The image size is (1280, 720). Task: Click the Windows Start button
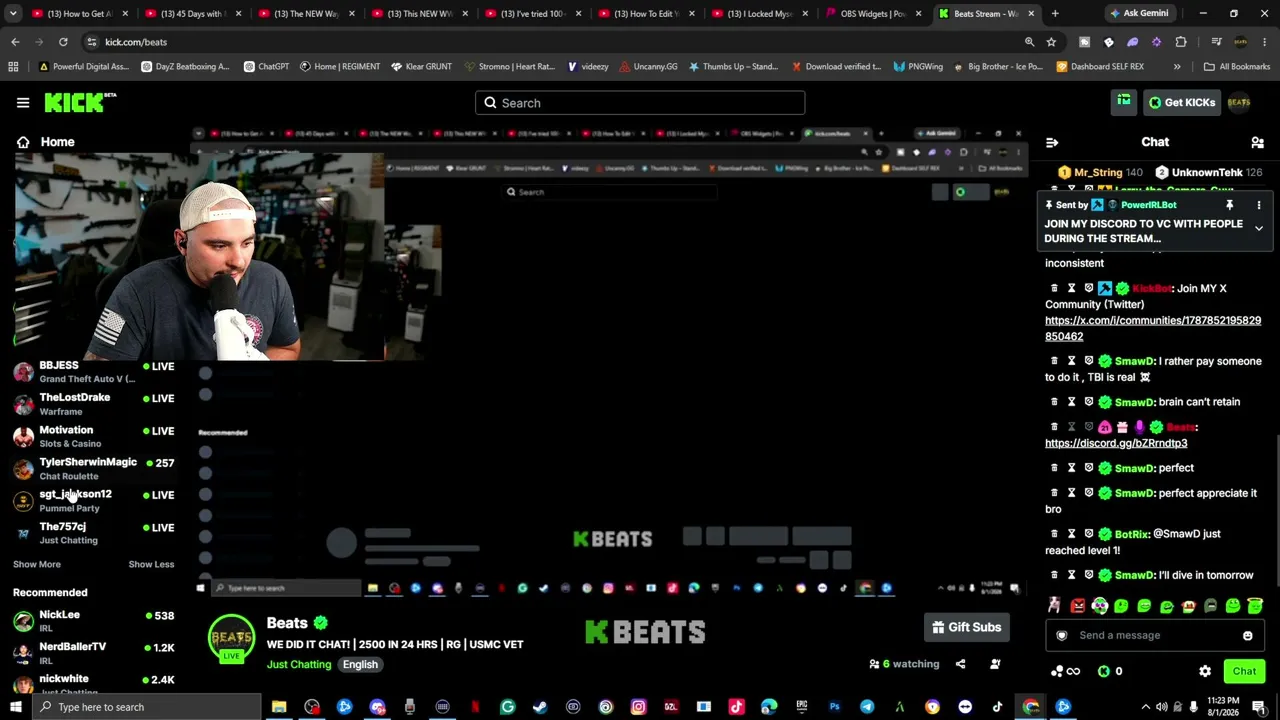point(14,707)
